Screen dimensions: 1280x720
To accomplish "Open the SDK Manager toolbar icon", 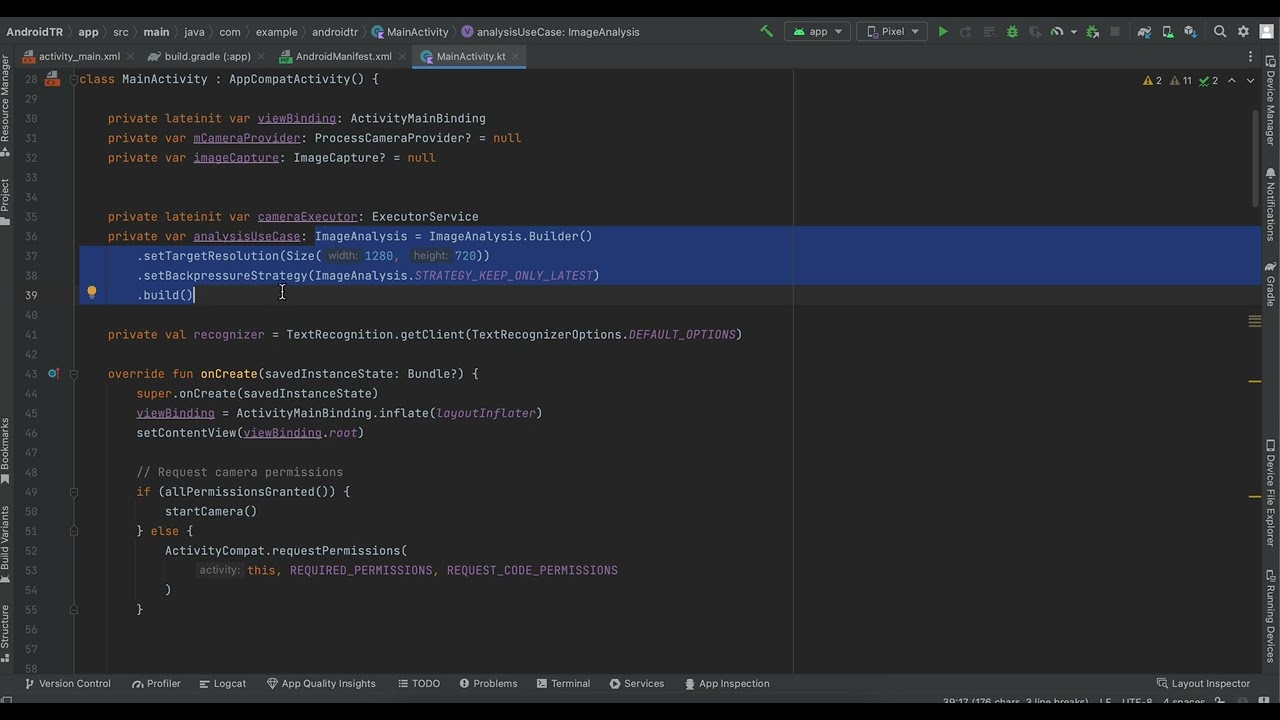I will pos(1190,31).
